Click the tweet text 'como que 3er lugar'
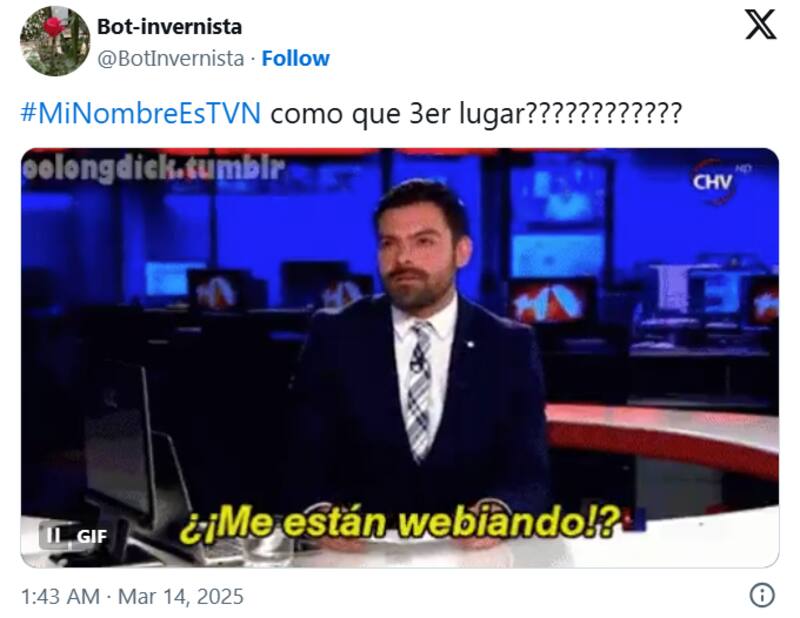 397,113
